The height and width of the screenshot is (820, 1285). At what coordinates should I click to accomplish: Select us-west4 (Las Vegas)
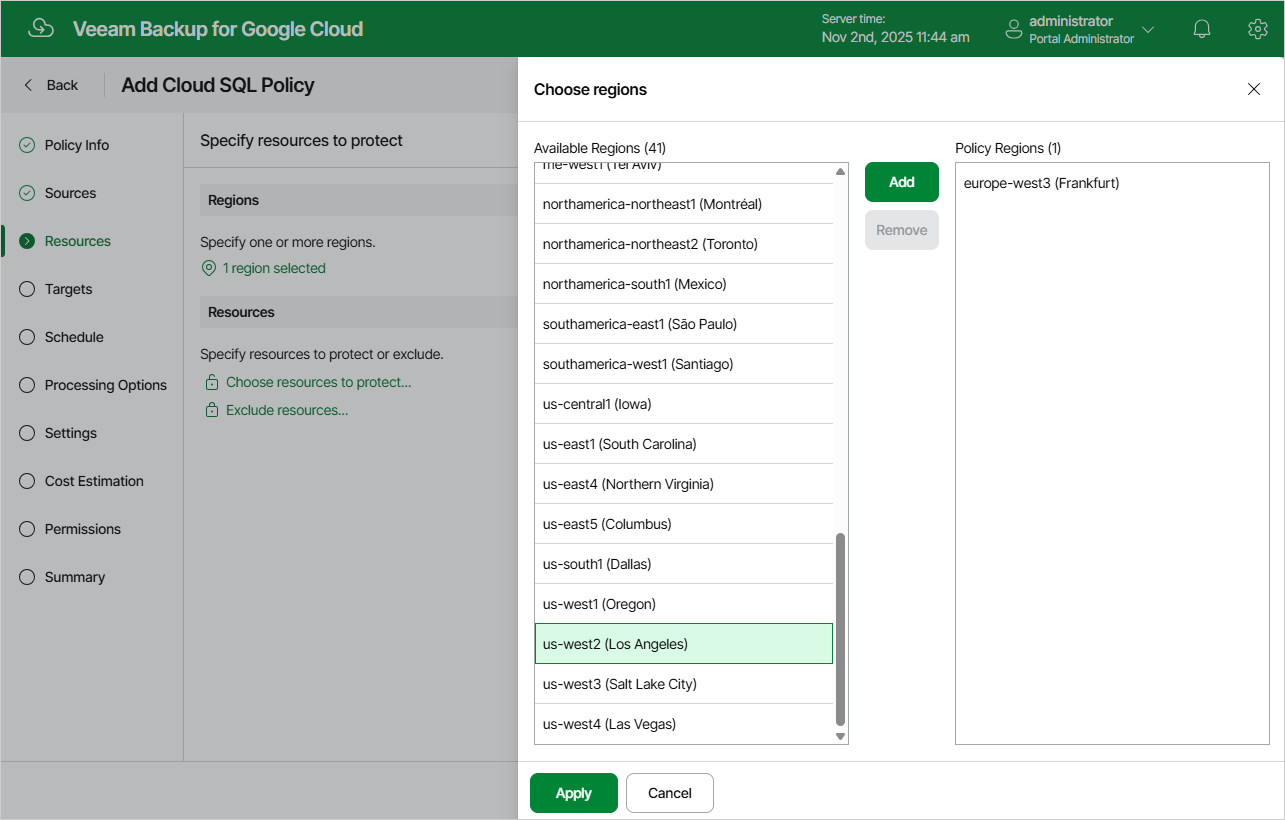[x=684, y=724]
